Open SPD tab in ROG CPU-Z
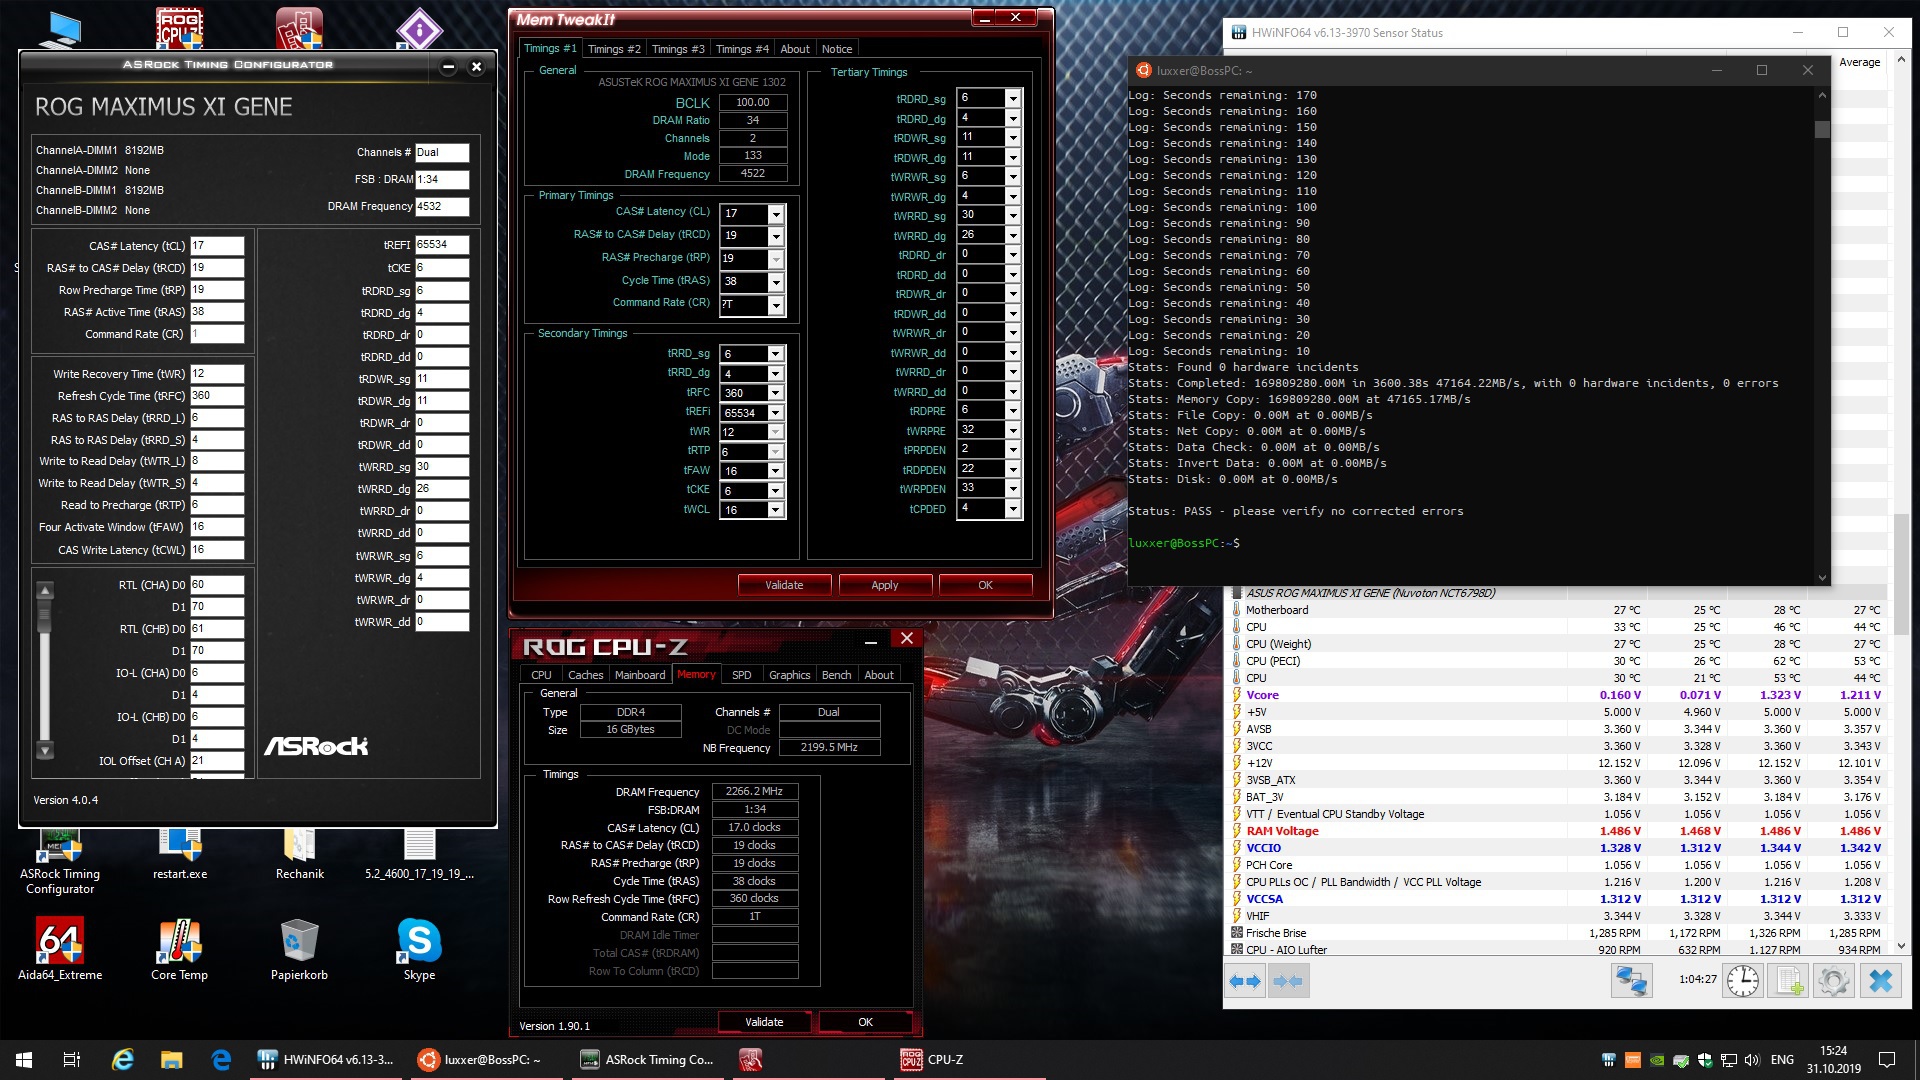The image size is (1920, 1080). click(x=741, y=675)
